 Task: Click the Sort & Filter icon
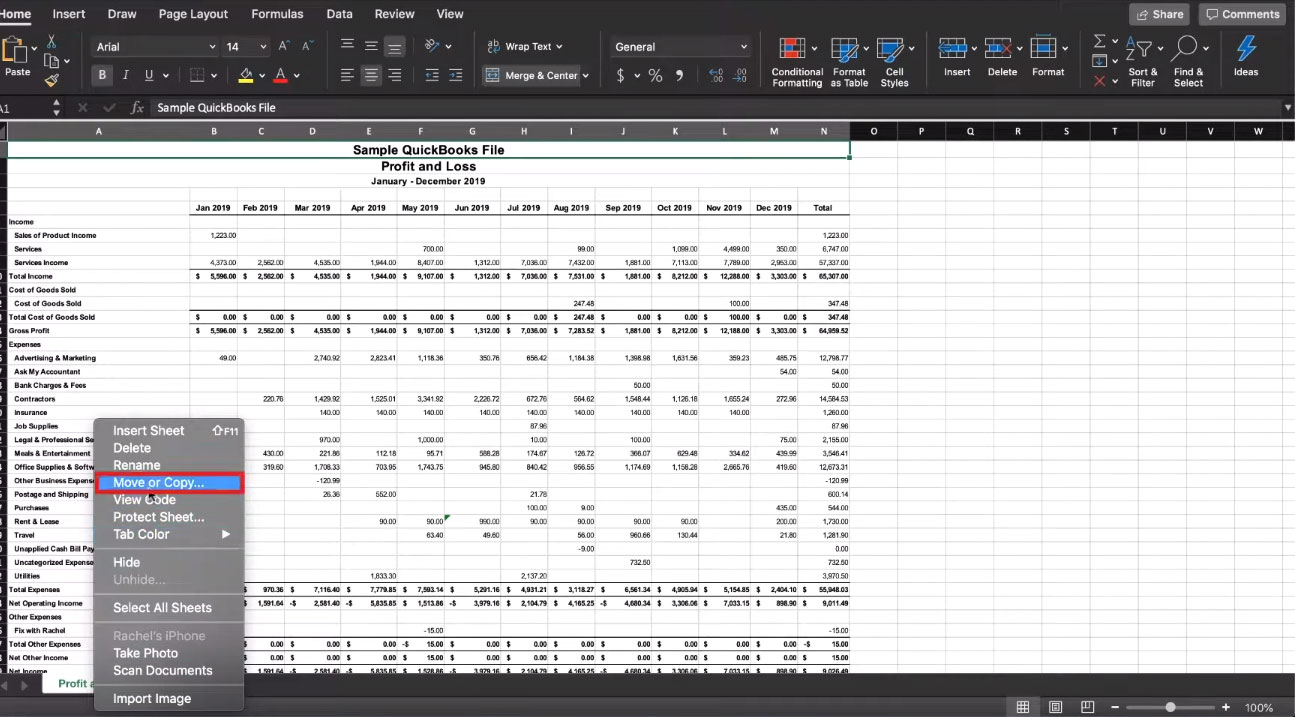click(x=1142, y=62)
